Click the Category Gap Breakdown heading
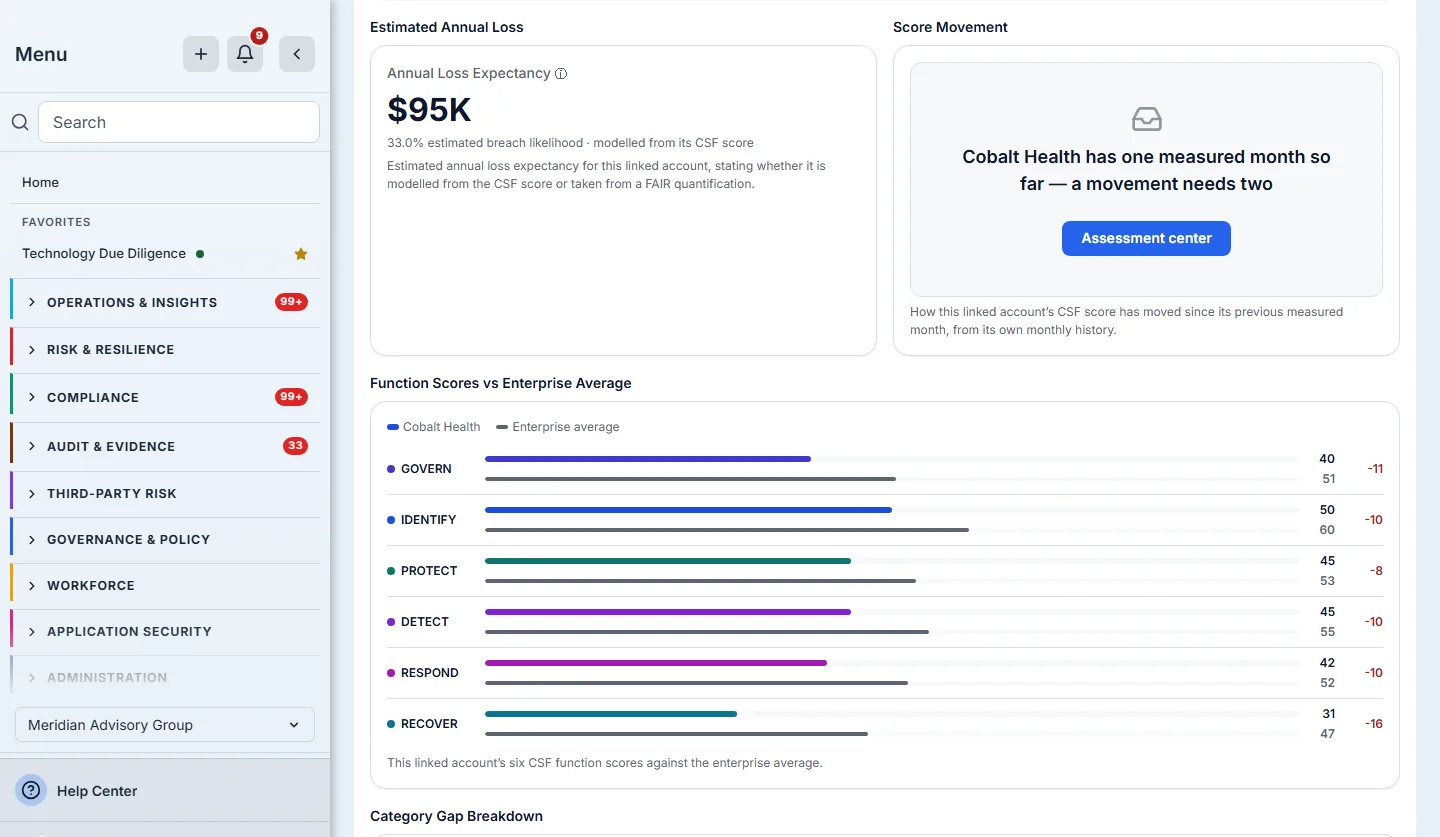Image resolution: width=1440 pixels, height=837 pixels. coord(456,816)
